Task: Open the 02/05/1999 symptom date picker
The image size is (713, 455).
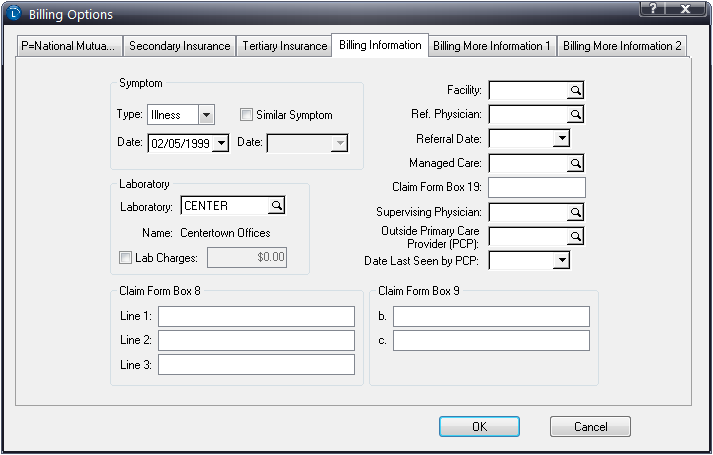Action: tap(221, 143)
